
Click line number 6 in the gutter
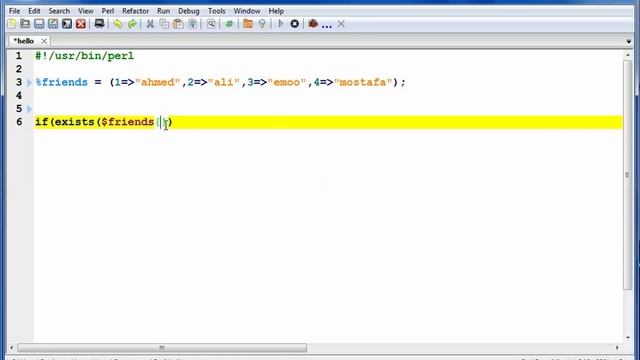(x=19, y=122)
